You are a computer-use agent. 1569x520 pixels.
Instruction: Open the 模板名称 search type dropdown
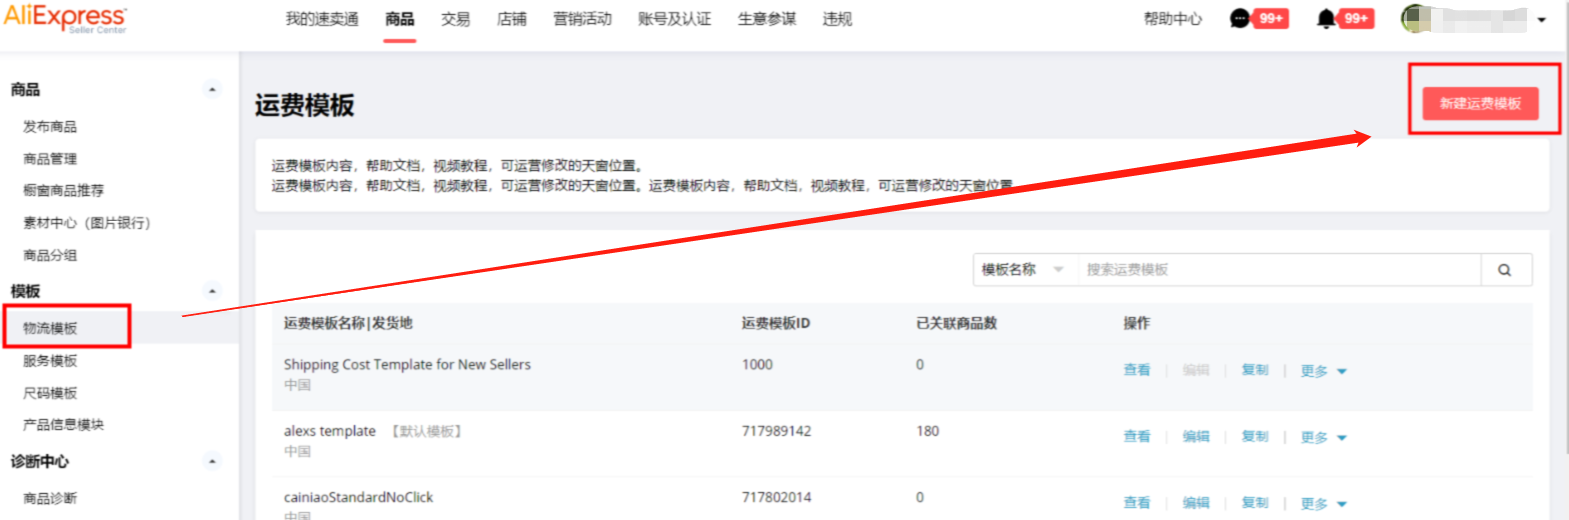click(1024, 270)
